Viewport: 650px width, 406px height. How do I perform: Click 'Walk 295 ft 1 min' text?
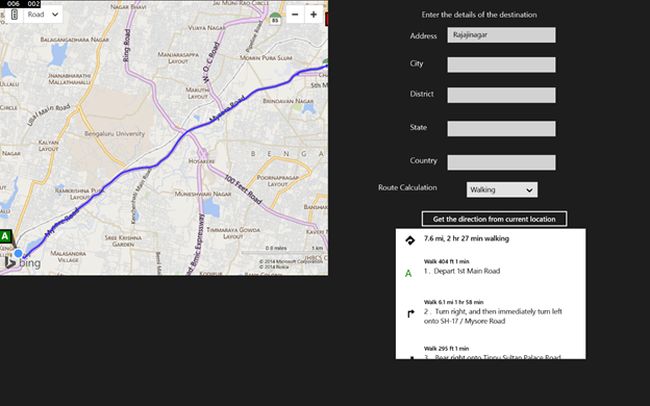pyautogui.click(x=446, y=348)
